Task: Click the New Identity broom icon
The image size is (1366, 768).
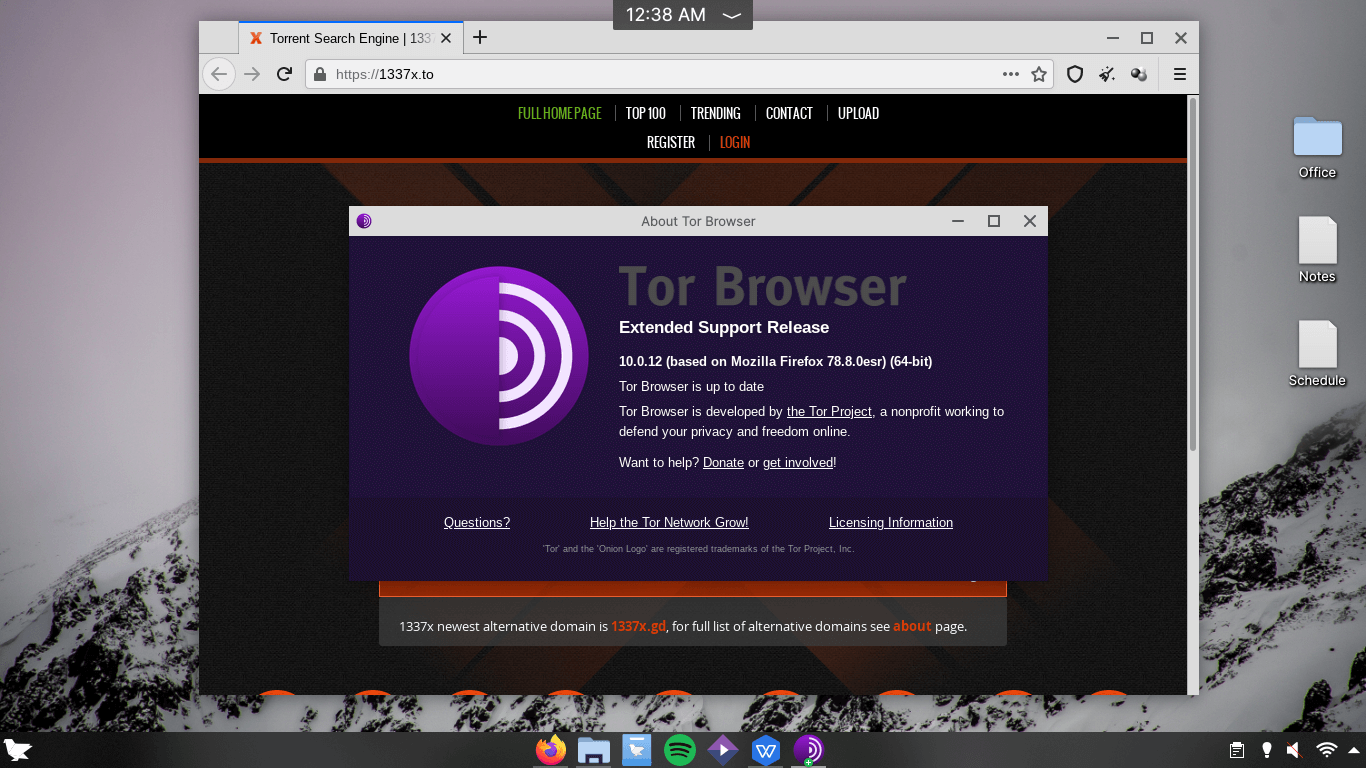Action: (1107, 74)
